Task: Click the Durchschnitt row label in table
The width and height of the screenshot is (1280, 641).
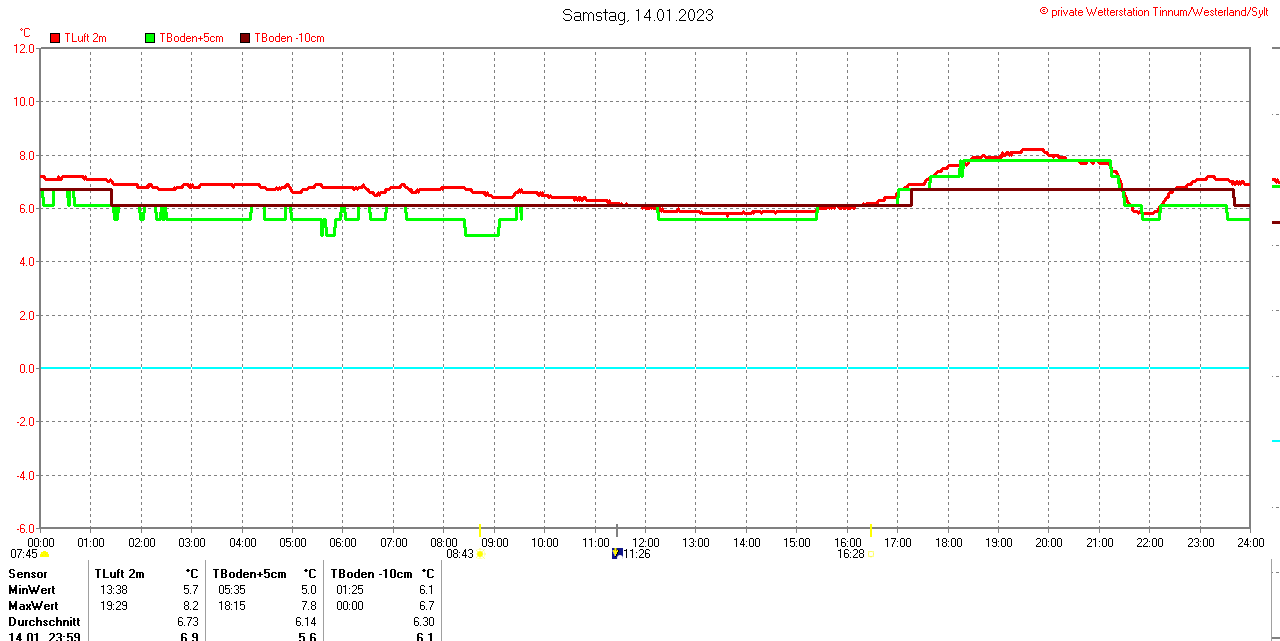Action: coord(44,622)
